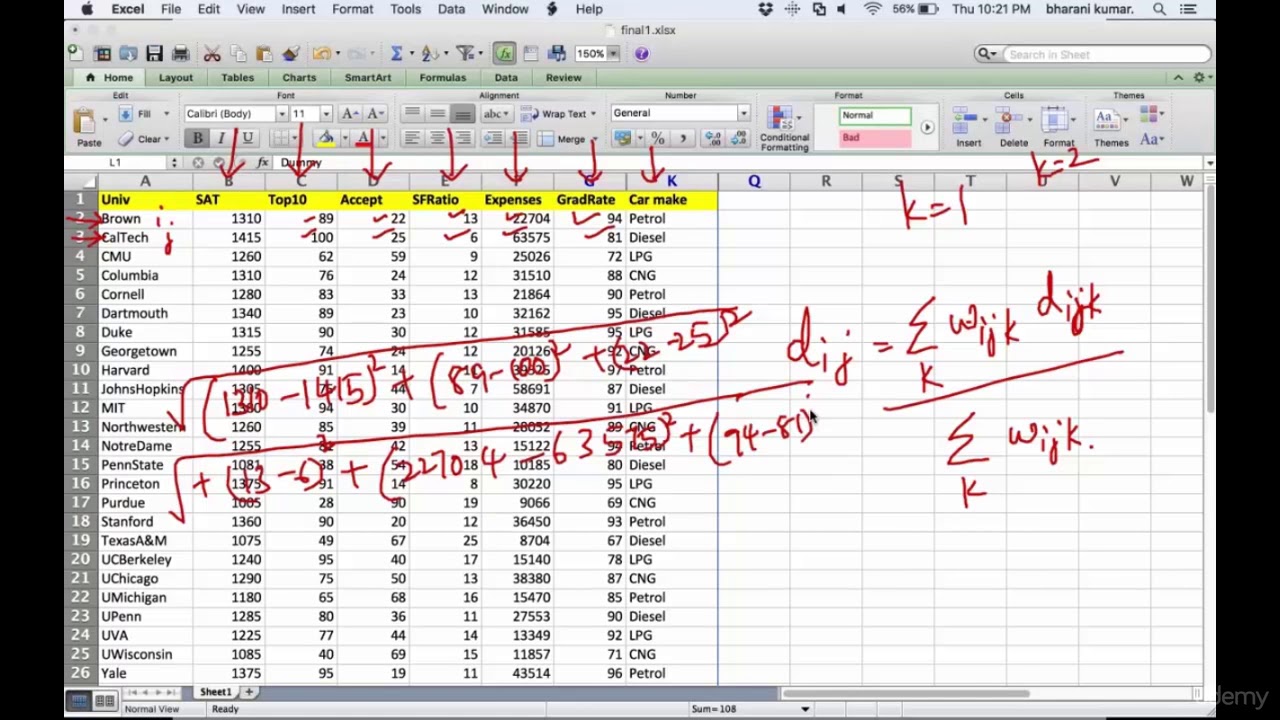
Task: Click the Increase Indent icon
Action: click(x=518, y=139)
